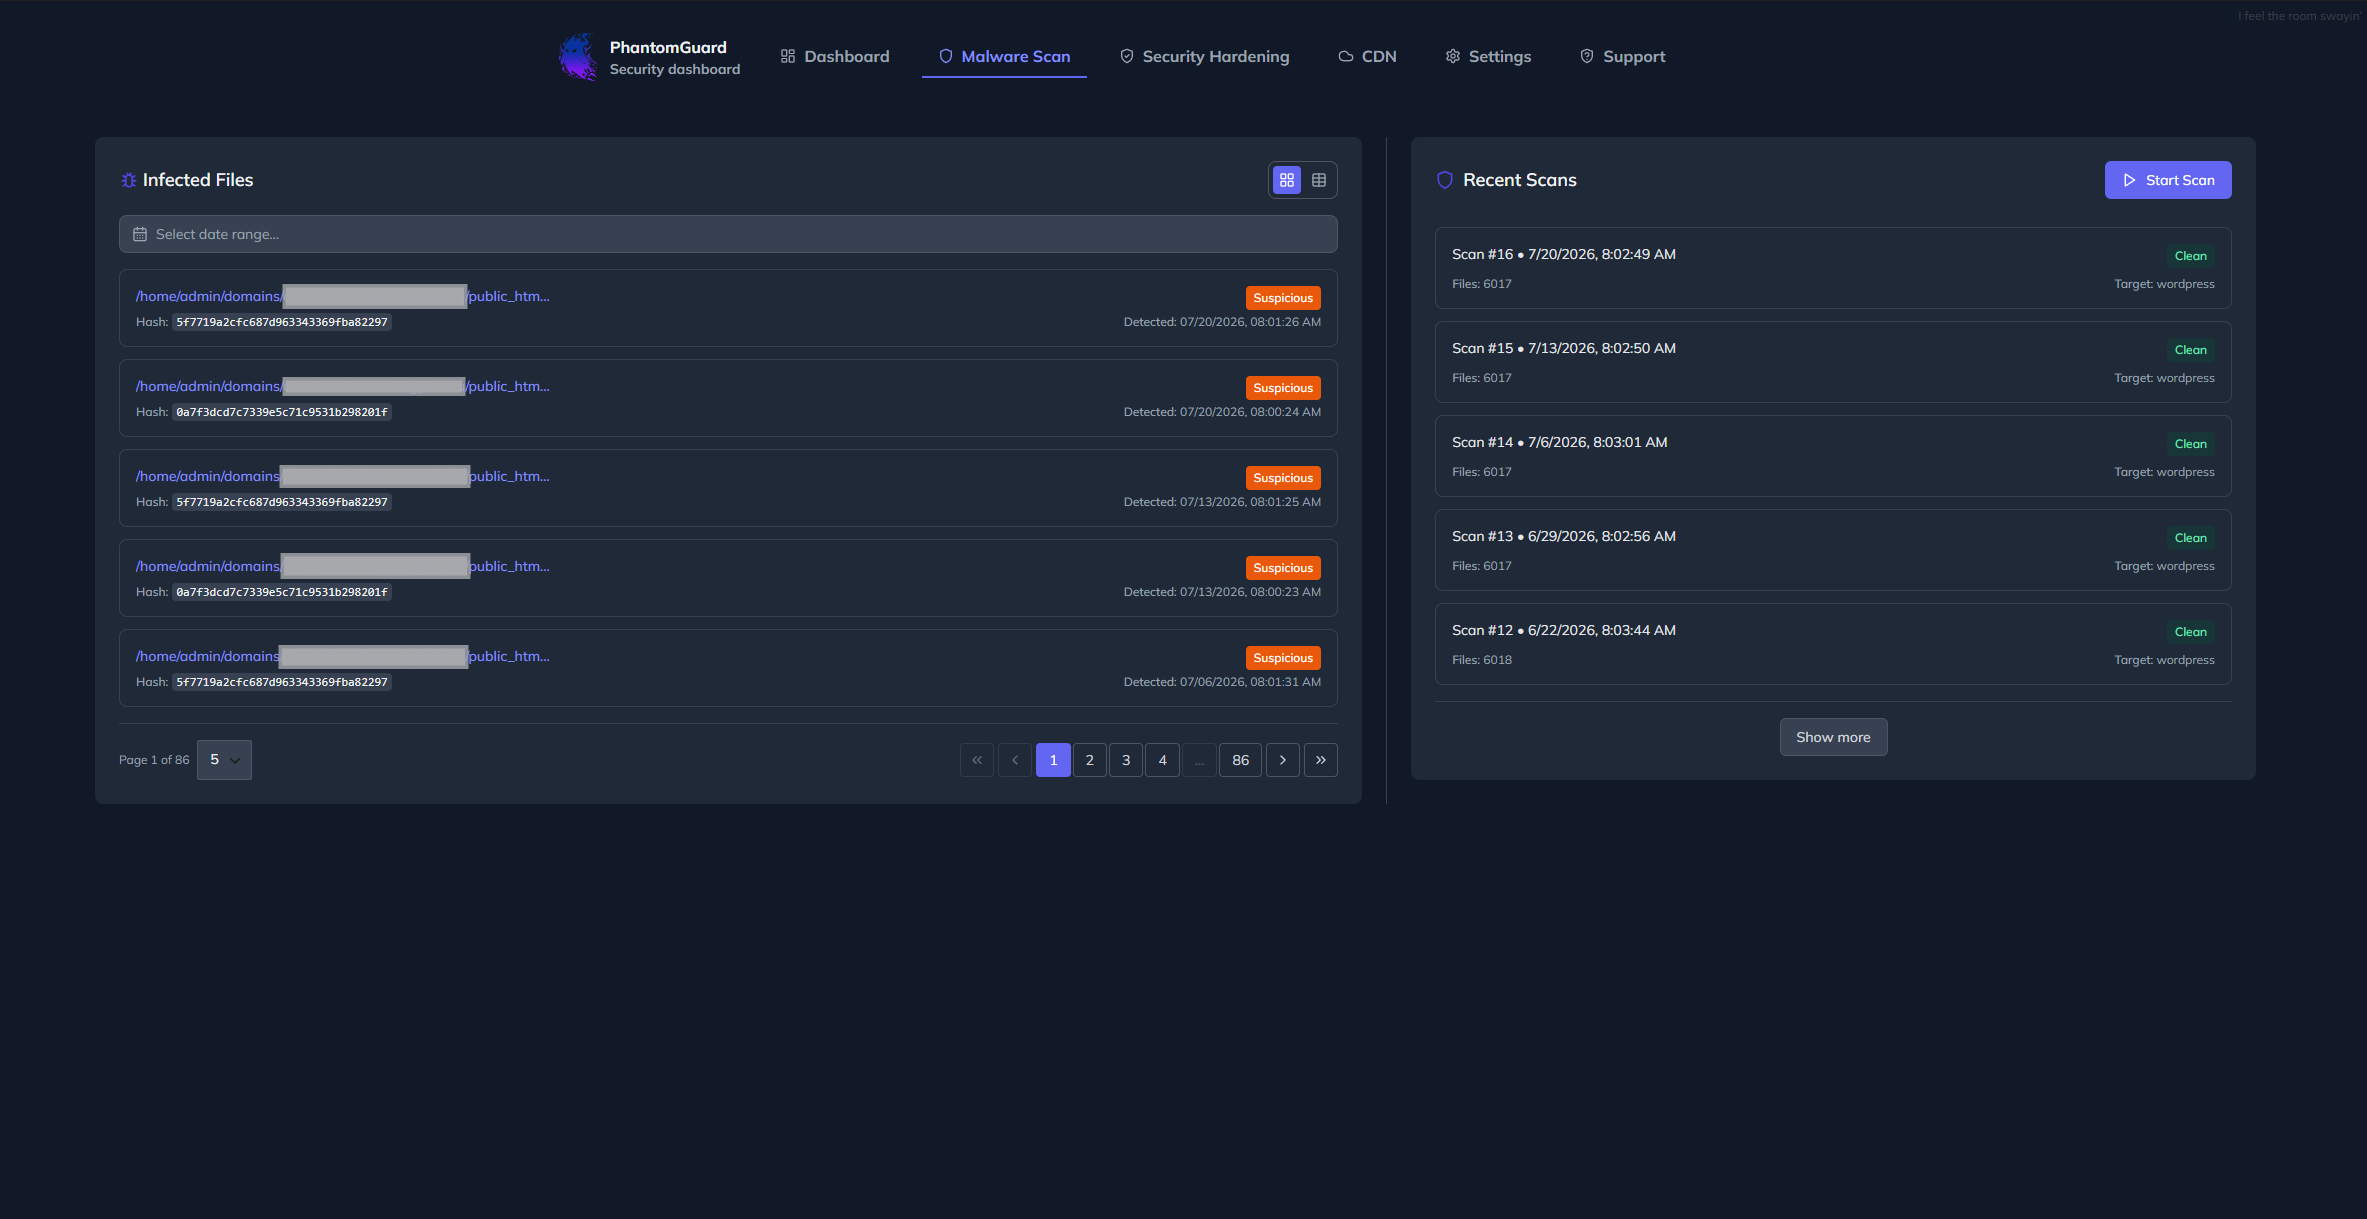Click the calendar icon in date range field
This screenshot has height=1219, width=2367.
(140, 234)
